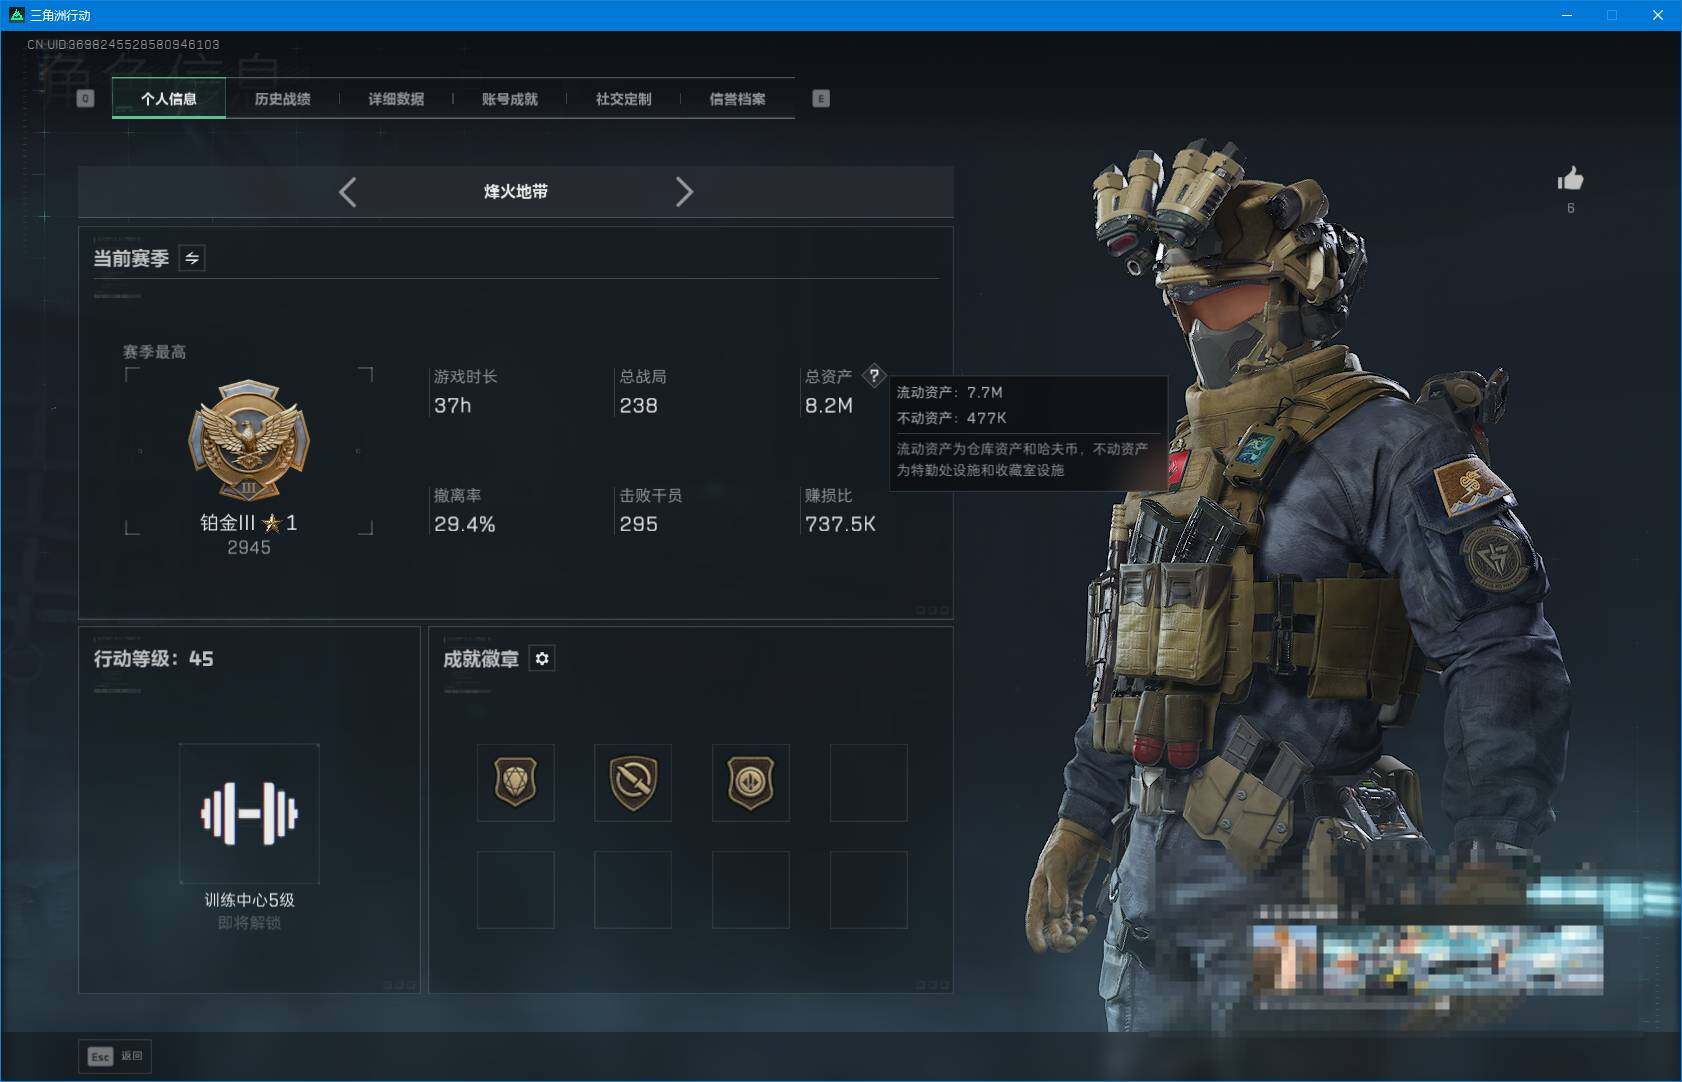Open 成就徽章 settings gear icon

[x=542, y=658]
